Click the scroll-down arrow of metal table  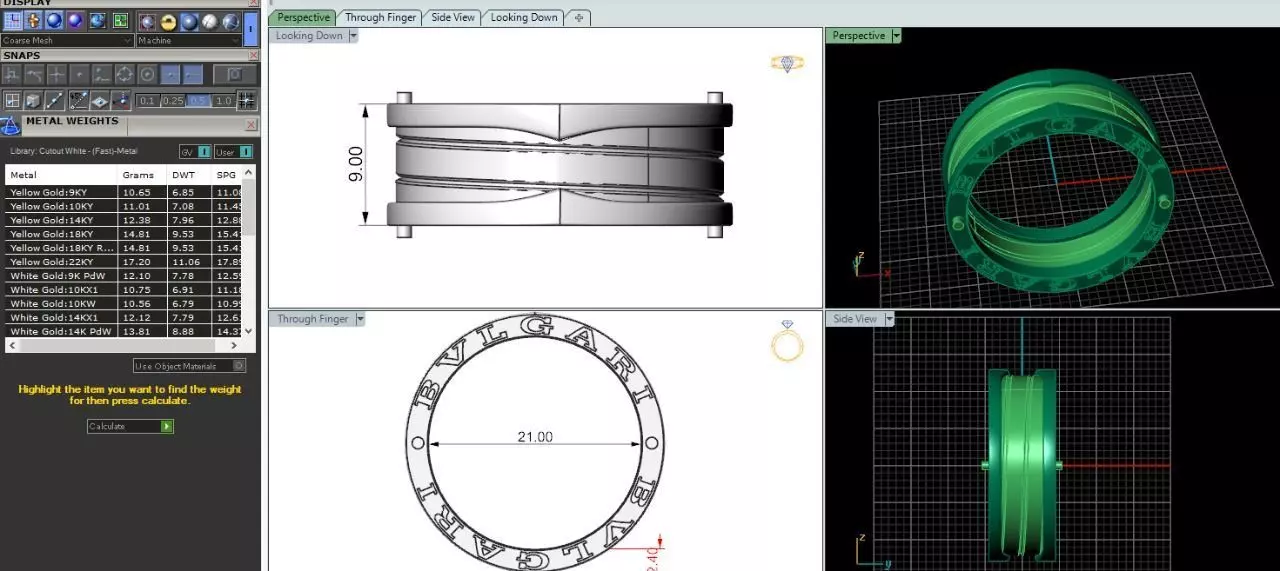tap(250, 331)
